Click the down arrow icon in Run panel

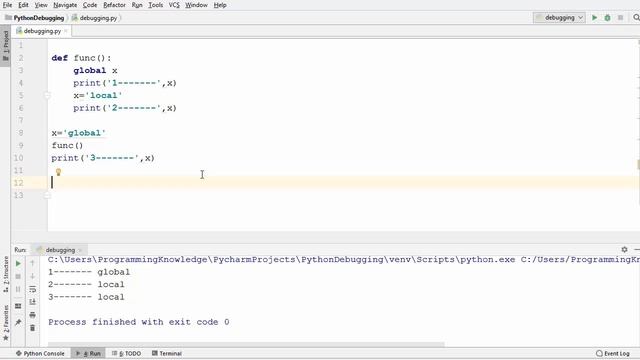pos(33,277)
